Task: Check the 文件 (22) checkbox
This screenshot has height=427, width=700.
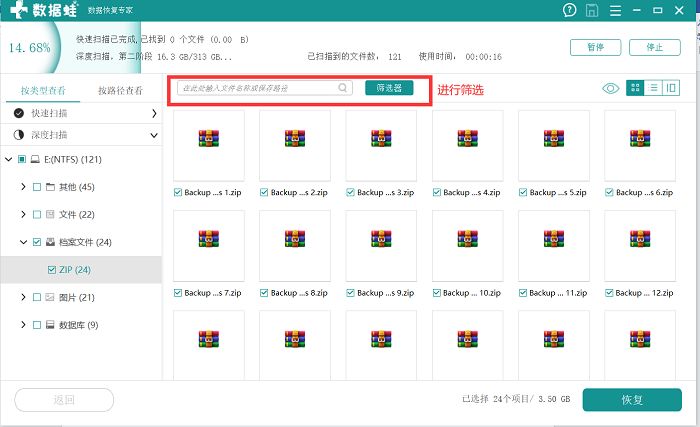Action: pyautogui.click(x=37, y=214)
